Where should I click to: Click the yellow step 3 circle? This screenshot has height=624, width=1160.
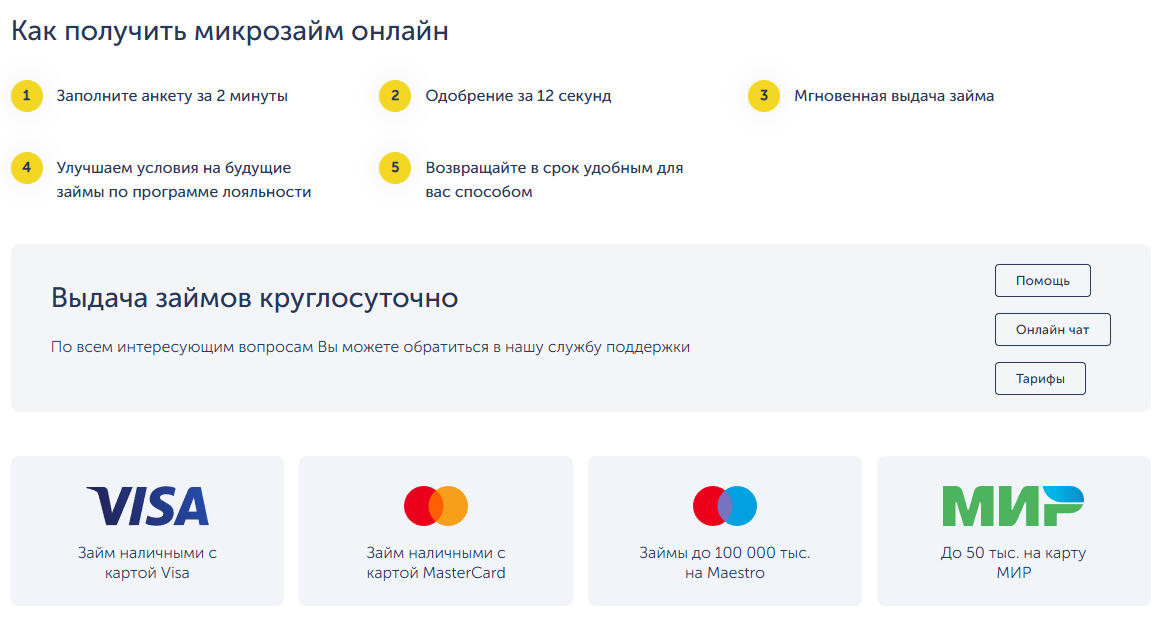(764, 96)
